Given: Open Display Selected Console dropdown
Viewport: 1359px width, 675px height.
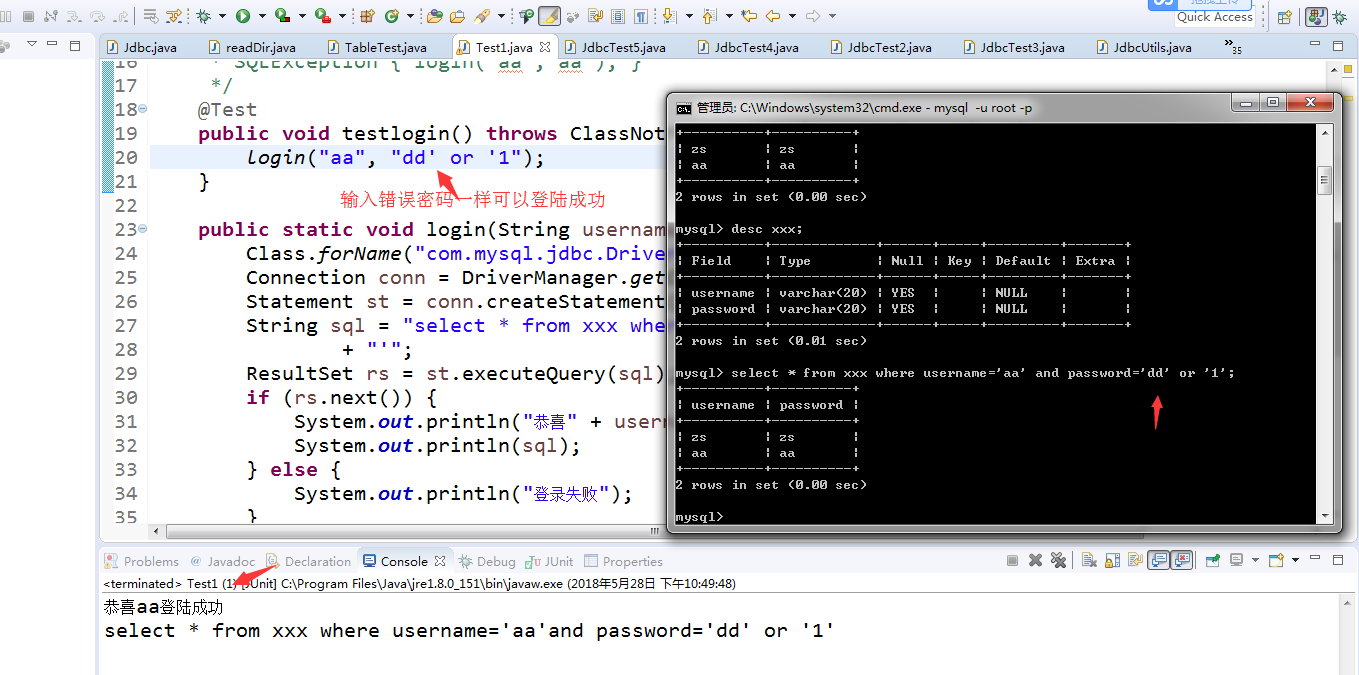Looking at the screenshot, I should [x=1255, y=560].
